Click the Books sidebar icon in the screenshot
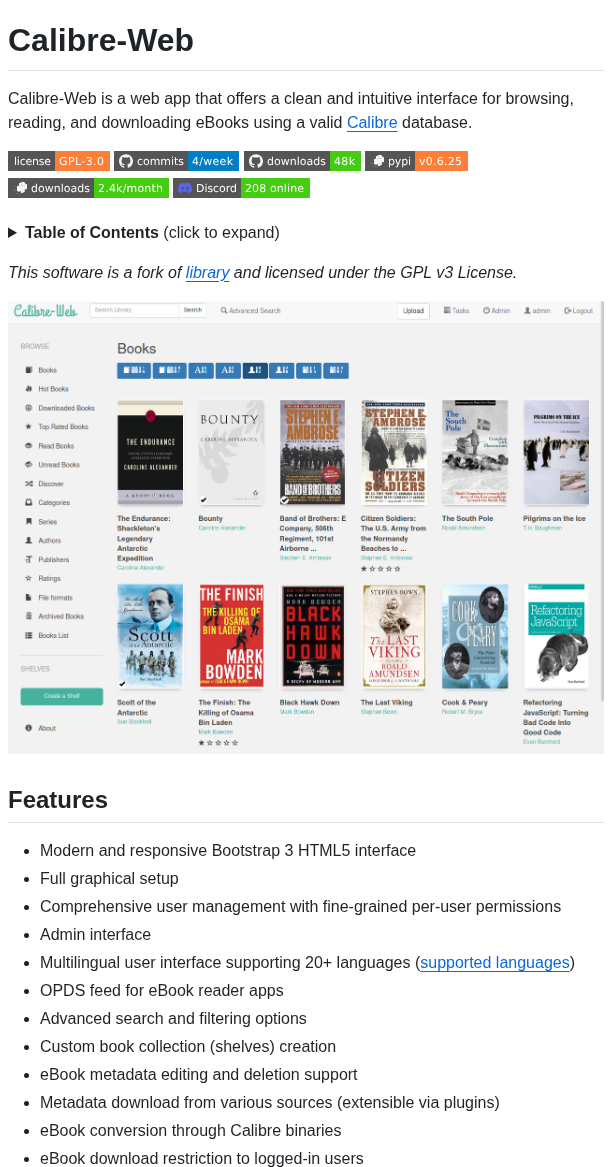Image resolution: width=611 pixels, height=1167 pixels. tap(29, 370)
